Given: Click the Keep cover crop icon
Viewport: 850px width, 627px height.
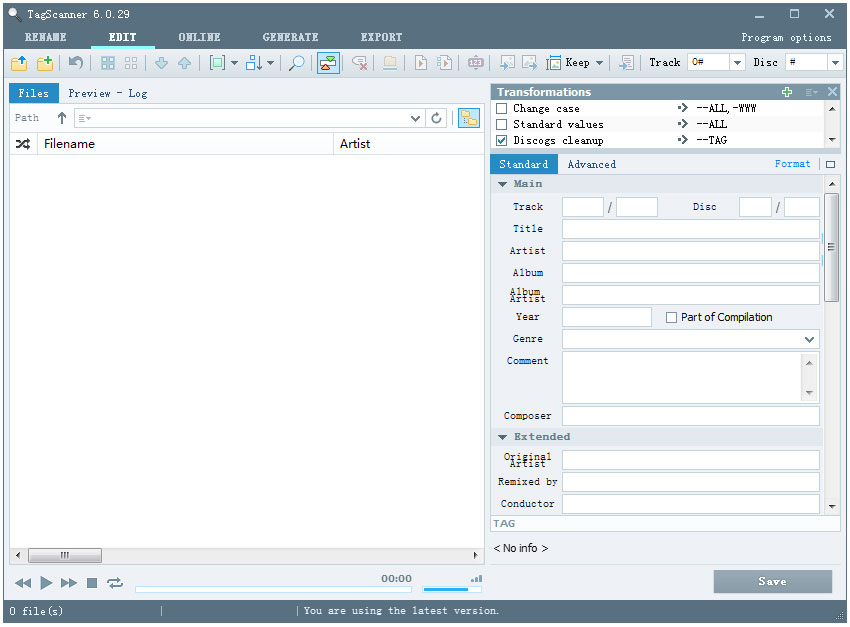Looking at the screenshot, I should 553,63.
